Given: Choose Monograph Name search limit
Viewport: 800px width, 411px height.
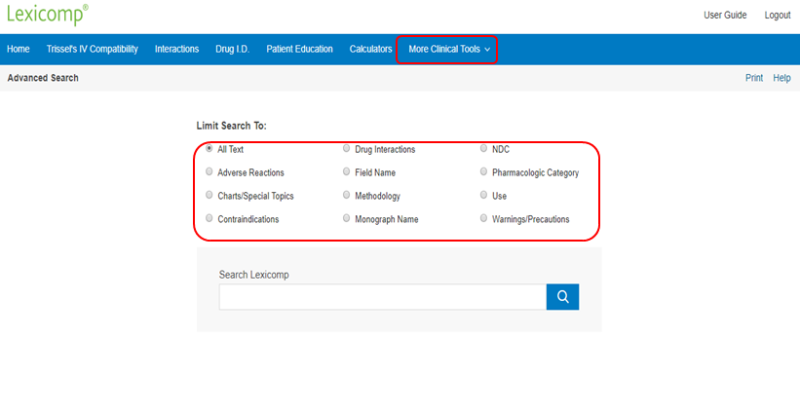Looking at the screenshot, I should coord(347,218).
